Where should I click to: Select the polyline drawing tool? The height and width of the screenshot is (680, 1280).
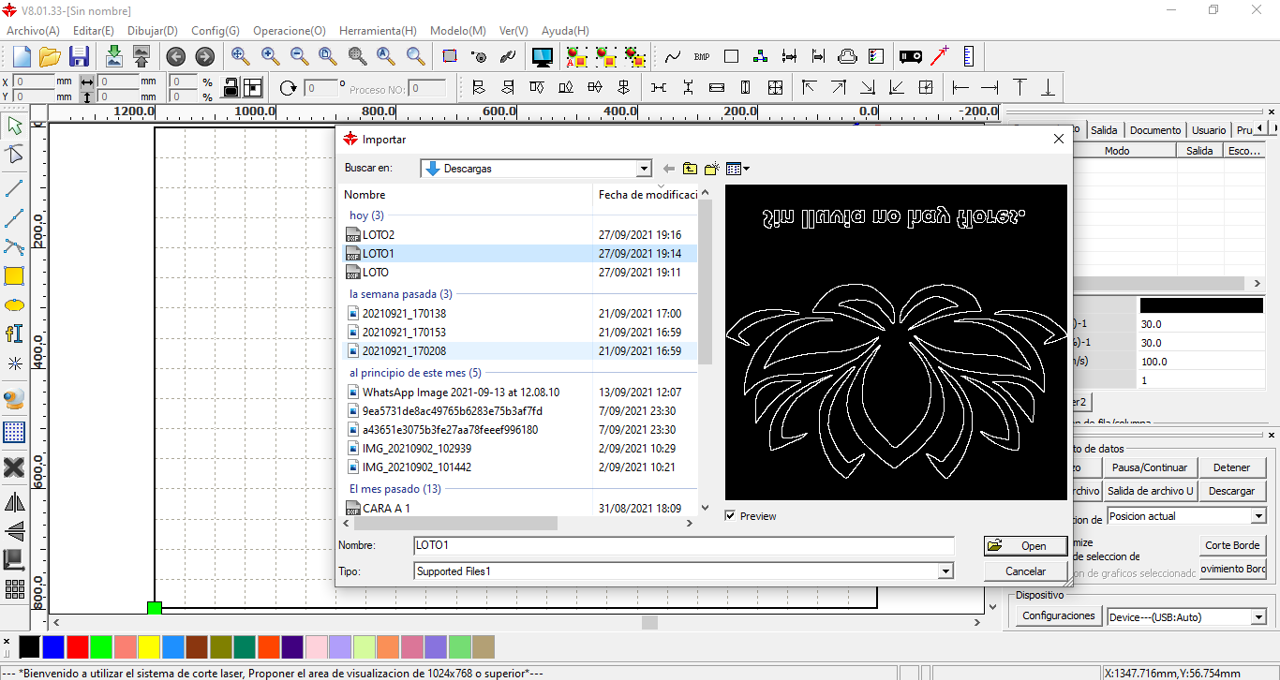click(x=14, y=218)
